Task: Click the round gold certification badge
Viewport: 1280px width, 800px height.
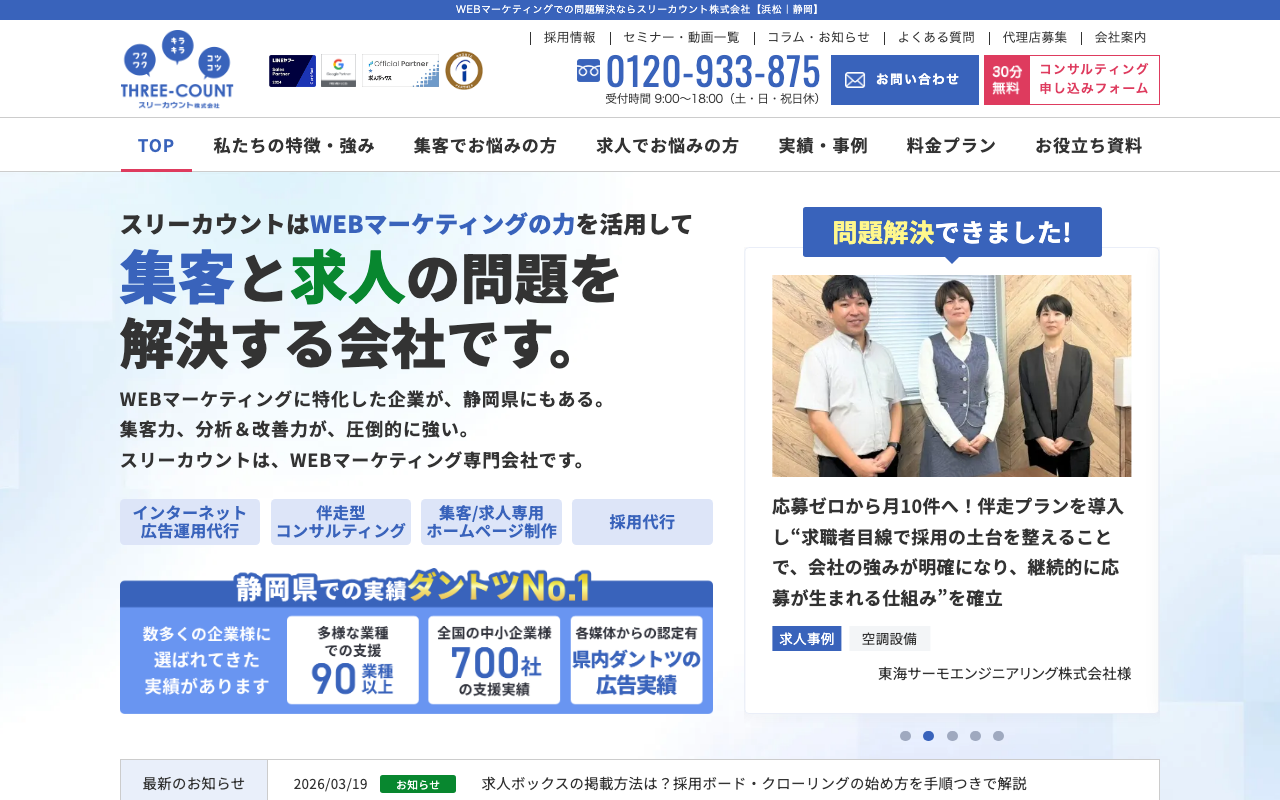Action: [464, 71]
